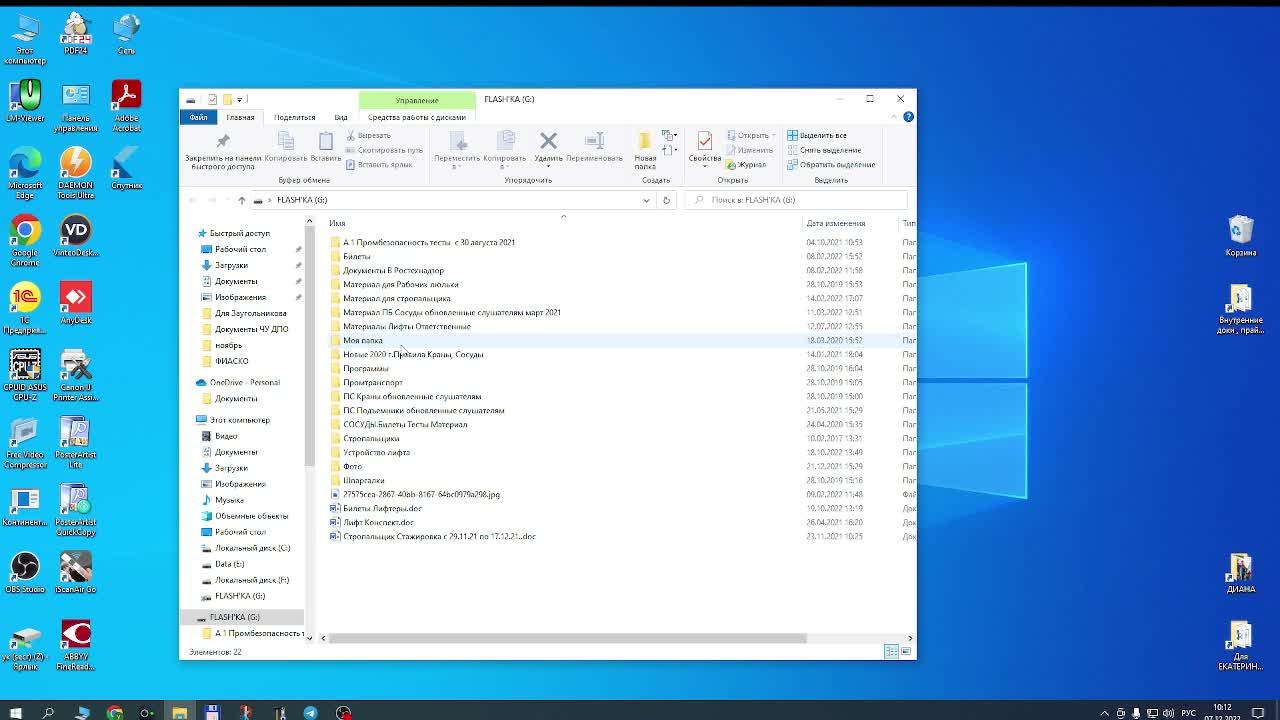This screenshot has width=1280, height=720.
Task: Click Select all (Выделить все)
Action: 823,135
